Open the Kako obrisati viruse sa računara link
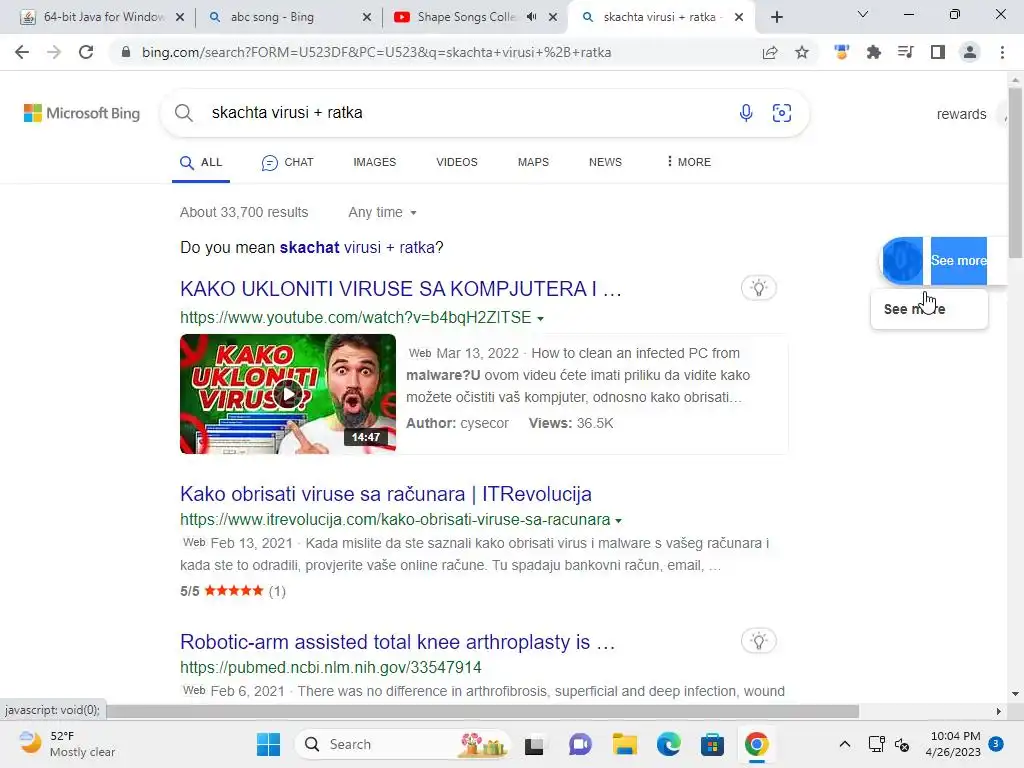 (x=385, y=494)
